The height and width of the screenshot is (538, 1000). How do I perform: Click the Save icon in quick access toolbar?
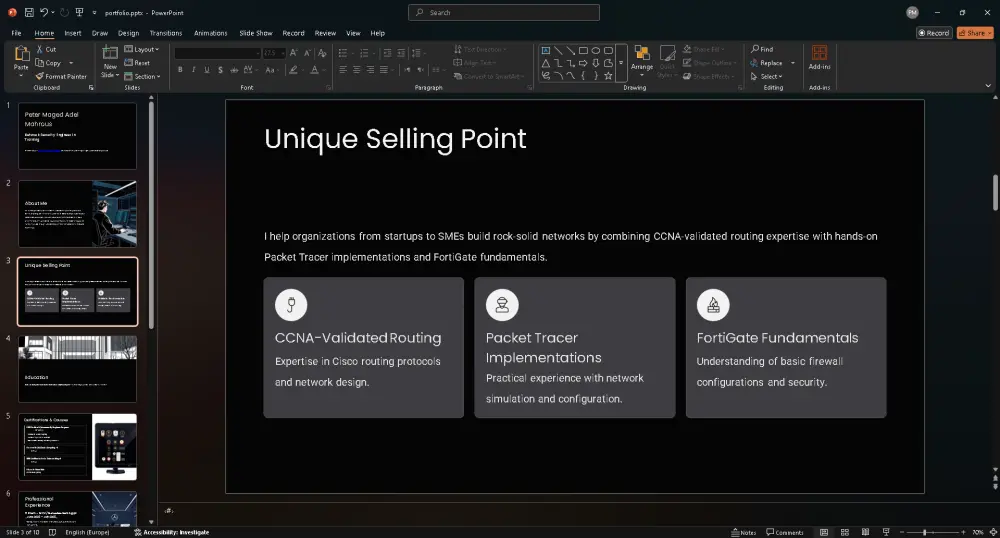[x=29, y=12]
